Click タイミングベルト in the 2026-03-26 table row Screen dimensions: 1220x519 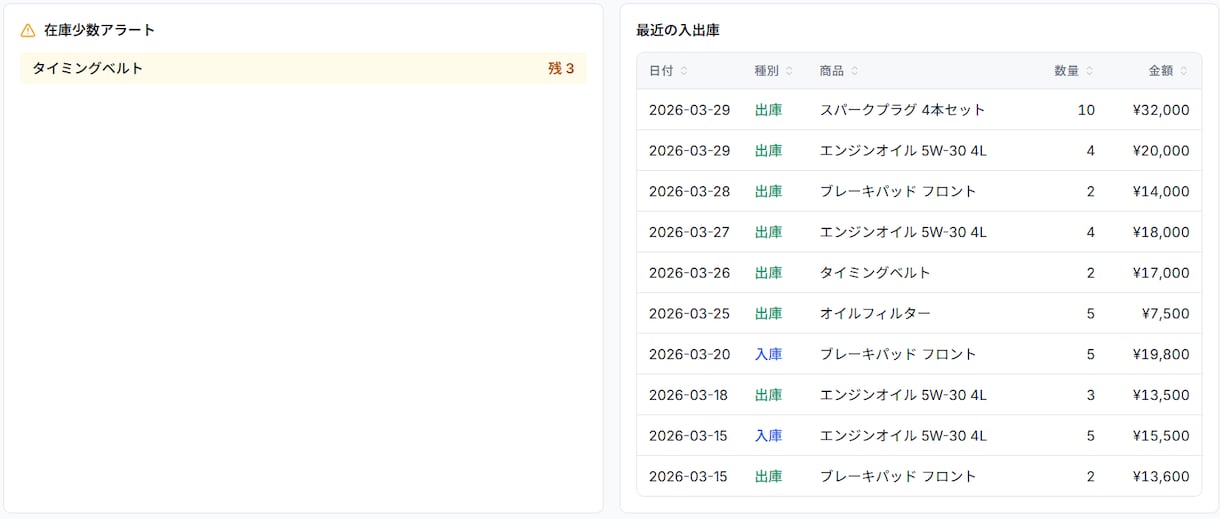(875, 273)
